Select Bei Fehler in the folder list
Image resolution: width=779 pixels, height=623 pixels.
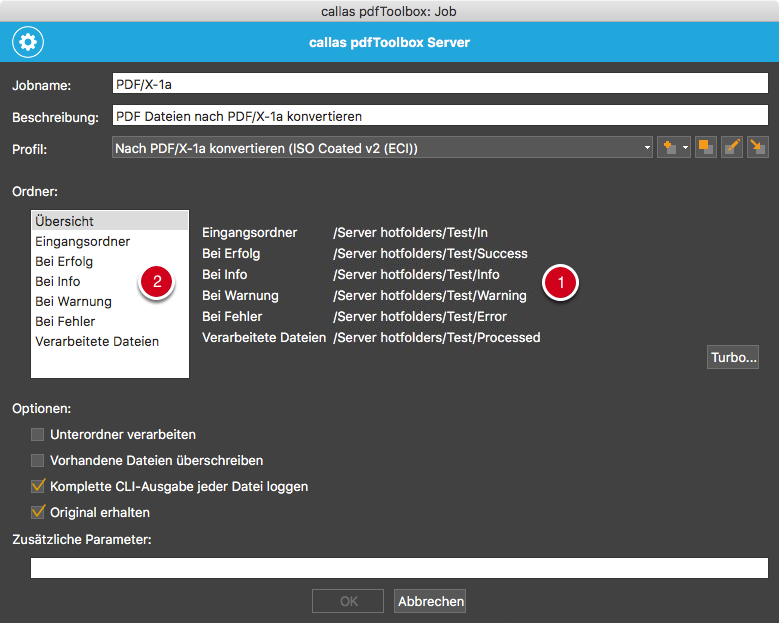[x=110, y=321]
